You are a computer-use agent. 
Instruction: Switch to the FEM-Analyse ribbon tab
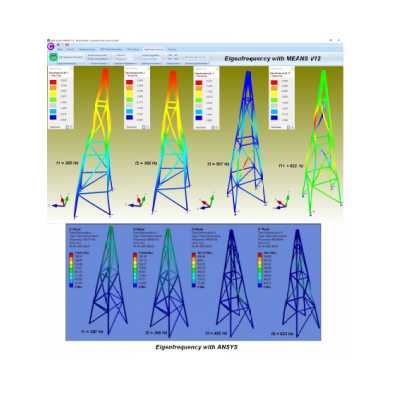coord(133,49)
